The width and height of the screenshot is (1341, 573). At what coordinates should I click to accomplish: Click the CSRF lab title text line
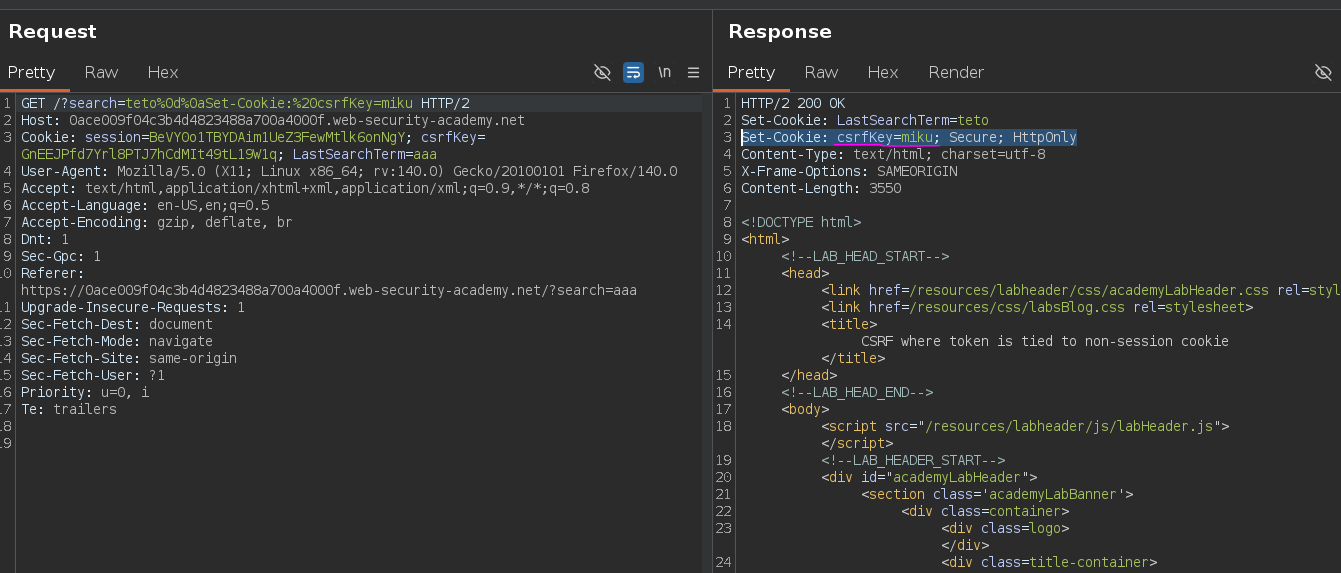pyautogui.click(x=1045, y=341)
